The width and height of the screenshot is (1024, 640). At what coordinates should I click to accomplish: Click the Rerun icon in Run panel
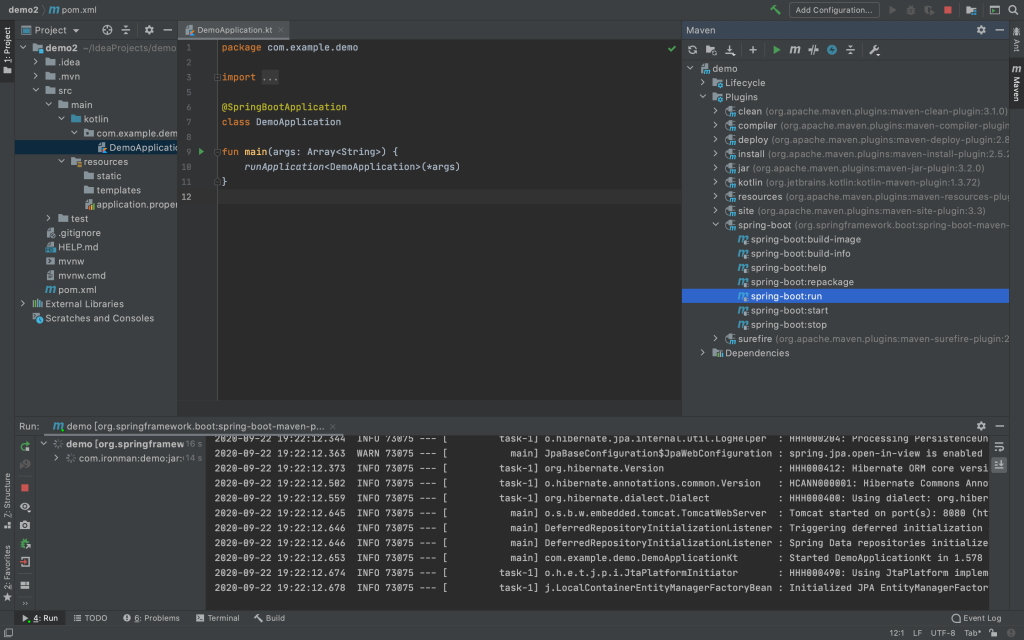tap(25, 447)
